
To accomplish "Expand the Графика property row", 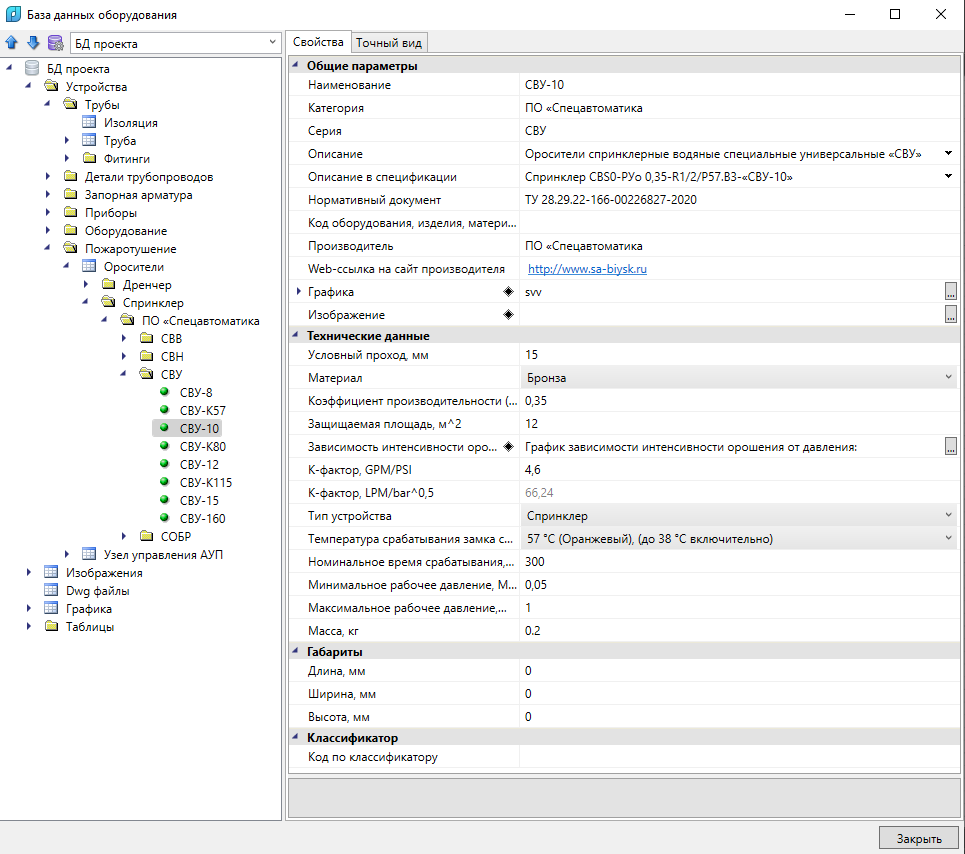I will (298, 291).
